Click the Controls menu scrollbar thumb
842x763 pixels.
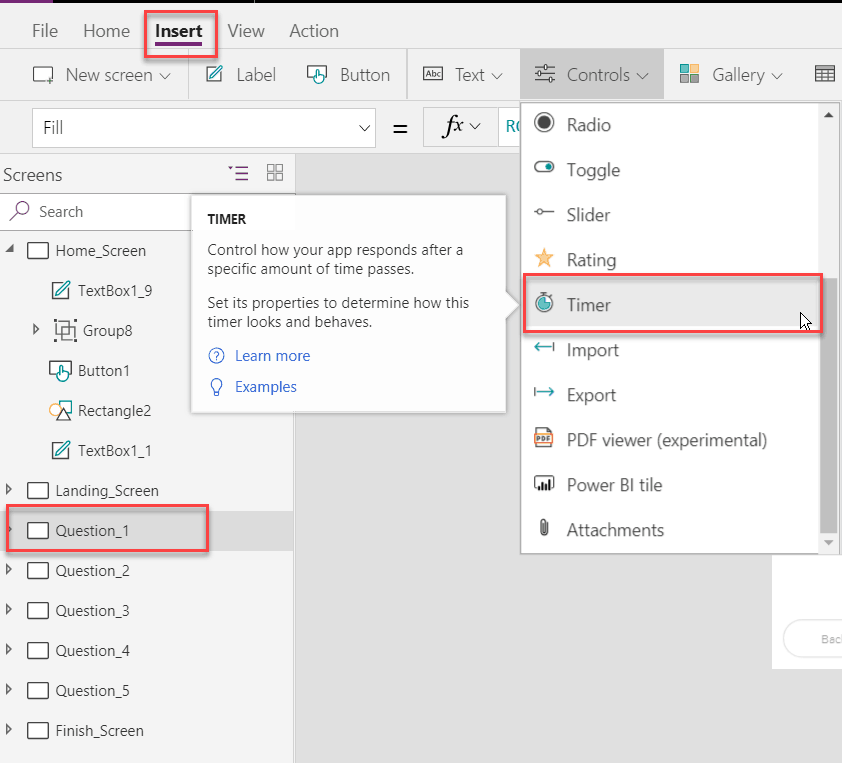[830, 405]
